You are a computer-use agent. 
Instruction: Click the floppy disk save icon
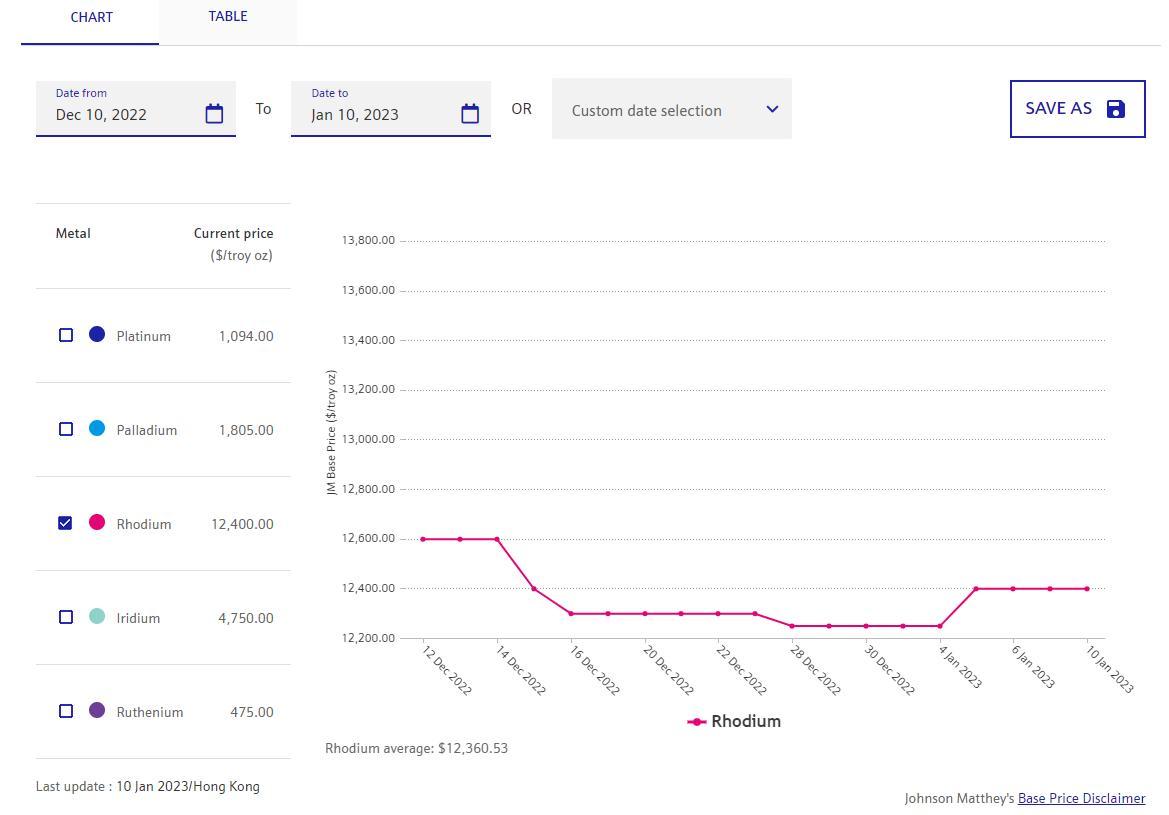pyautogui.click(x=1116, y=109)
